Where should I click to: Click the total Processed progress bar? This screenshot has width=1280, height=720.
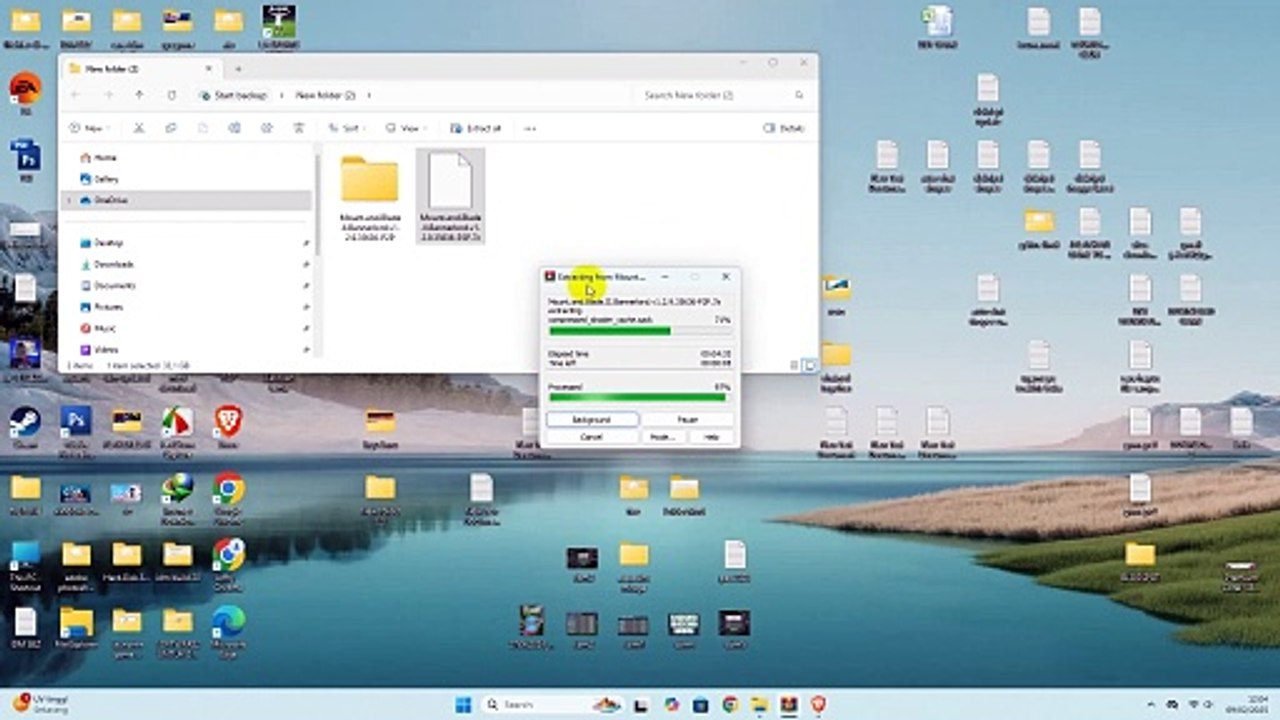click(640, 397)
